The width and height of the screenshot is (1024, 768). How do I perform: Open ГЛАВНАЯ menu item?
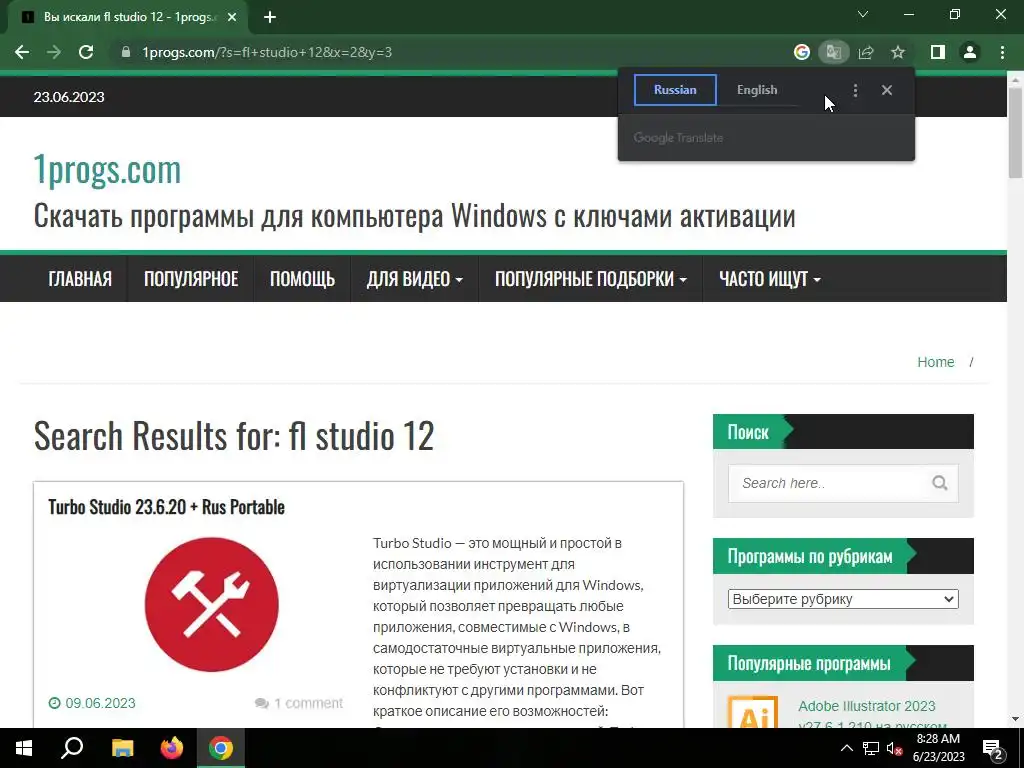80,279
